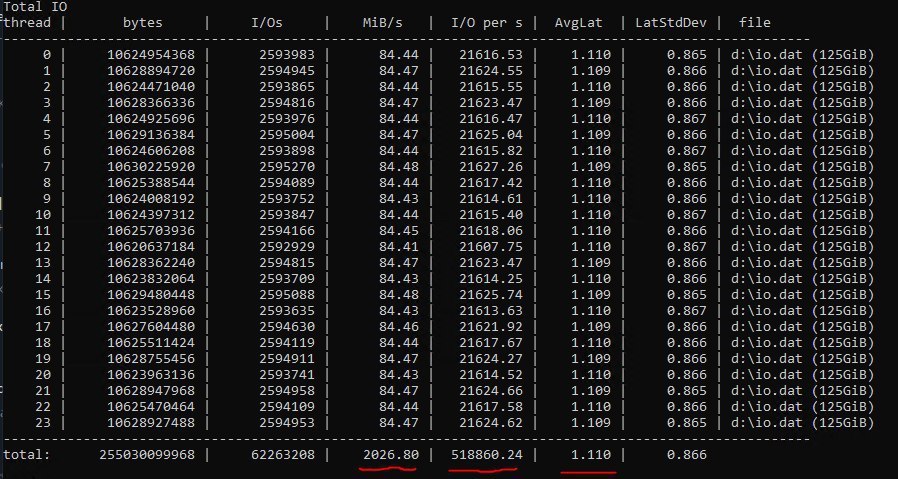Click I/O per s value 21615.55

491,87
